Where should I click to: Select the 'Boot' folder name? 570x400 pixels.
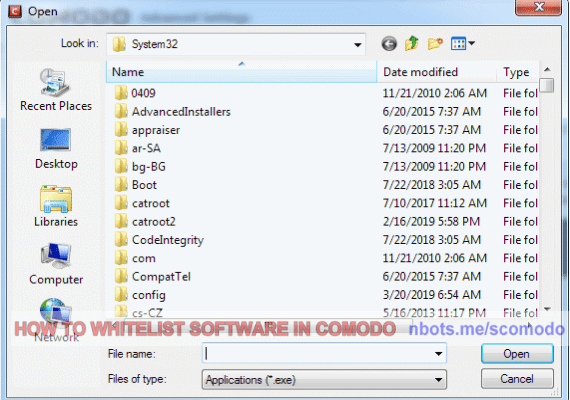click(x=144, y=185)
